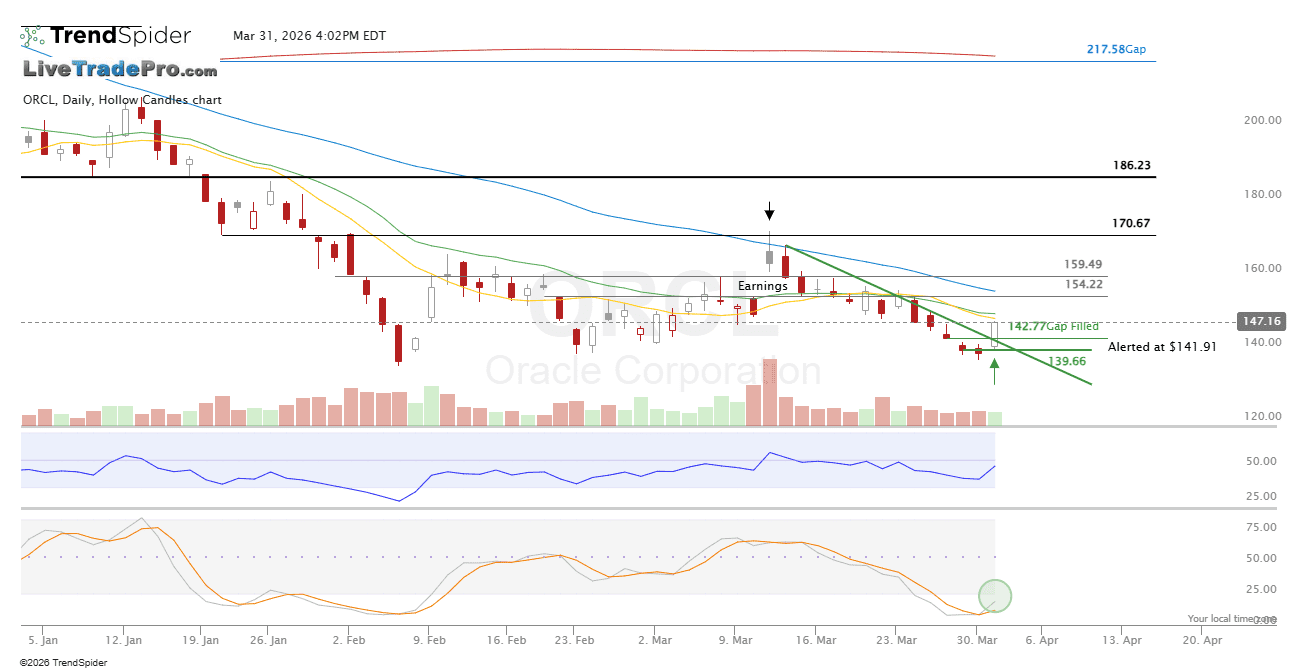This screenshot has width=1307, height=672.
Task: Select the 217.58 Gap label
Action: 1116,49
